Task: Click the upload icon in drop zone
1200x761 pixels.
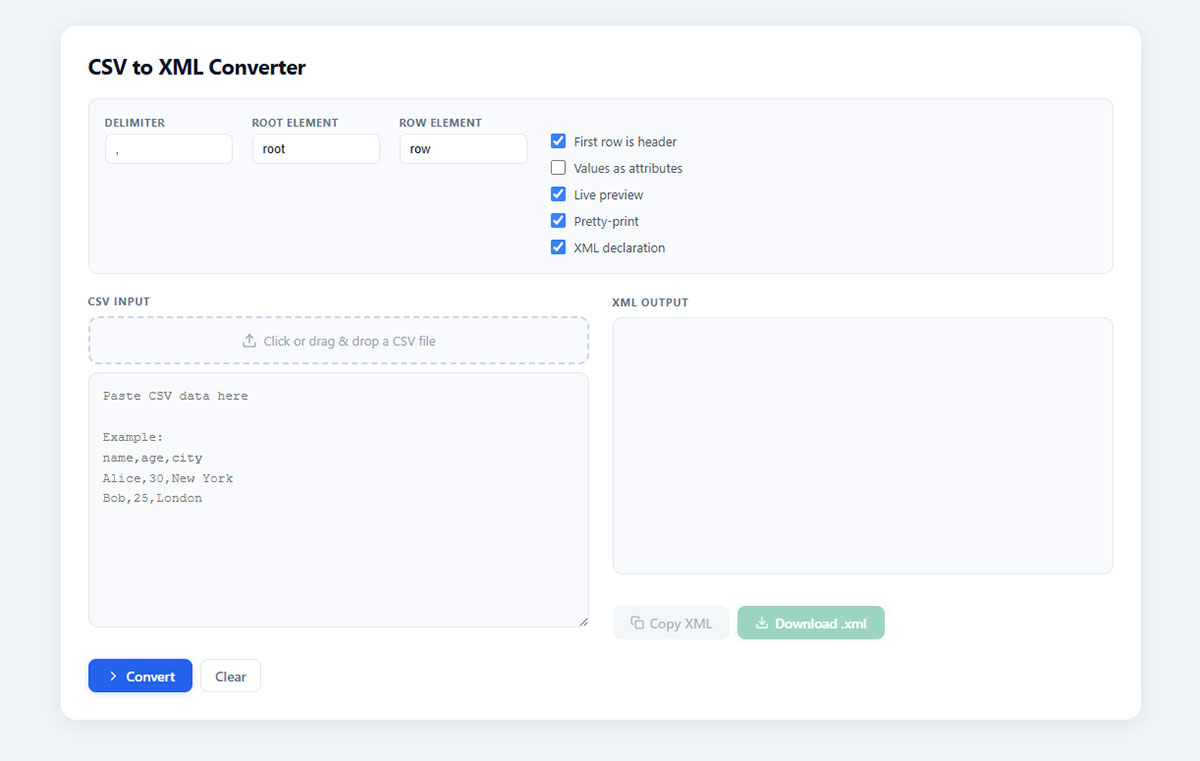Action: (249, 341)
